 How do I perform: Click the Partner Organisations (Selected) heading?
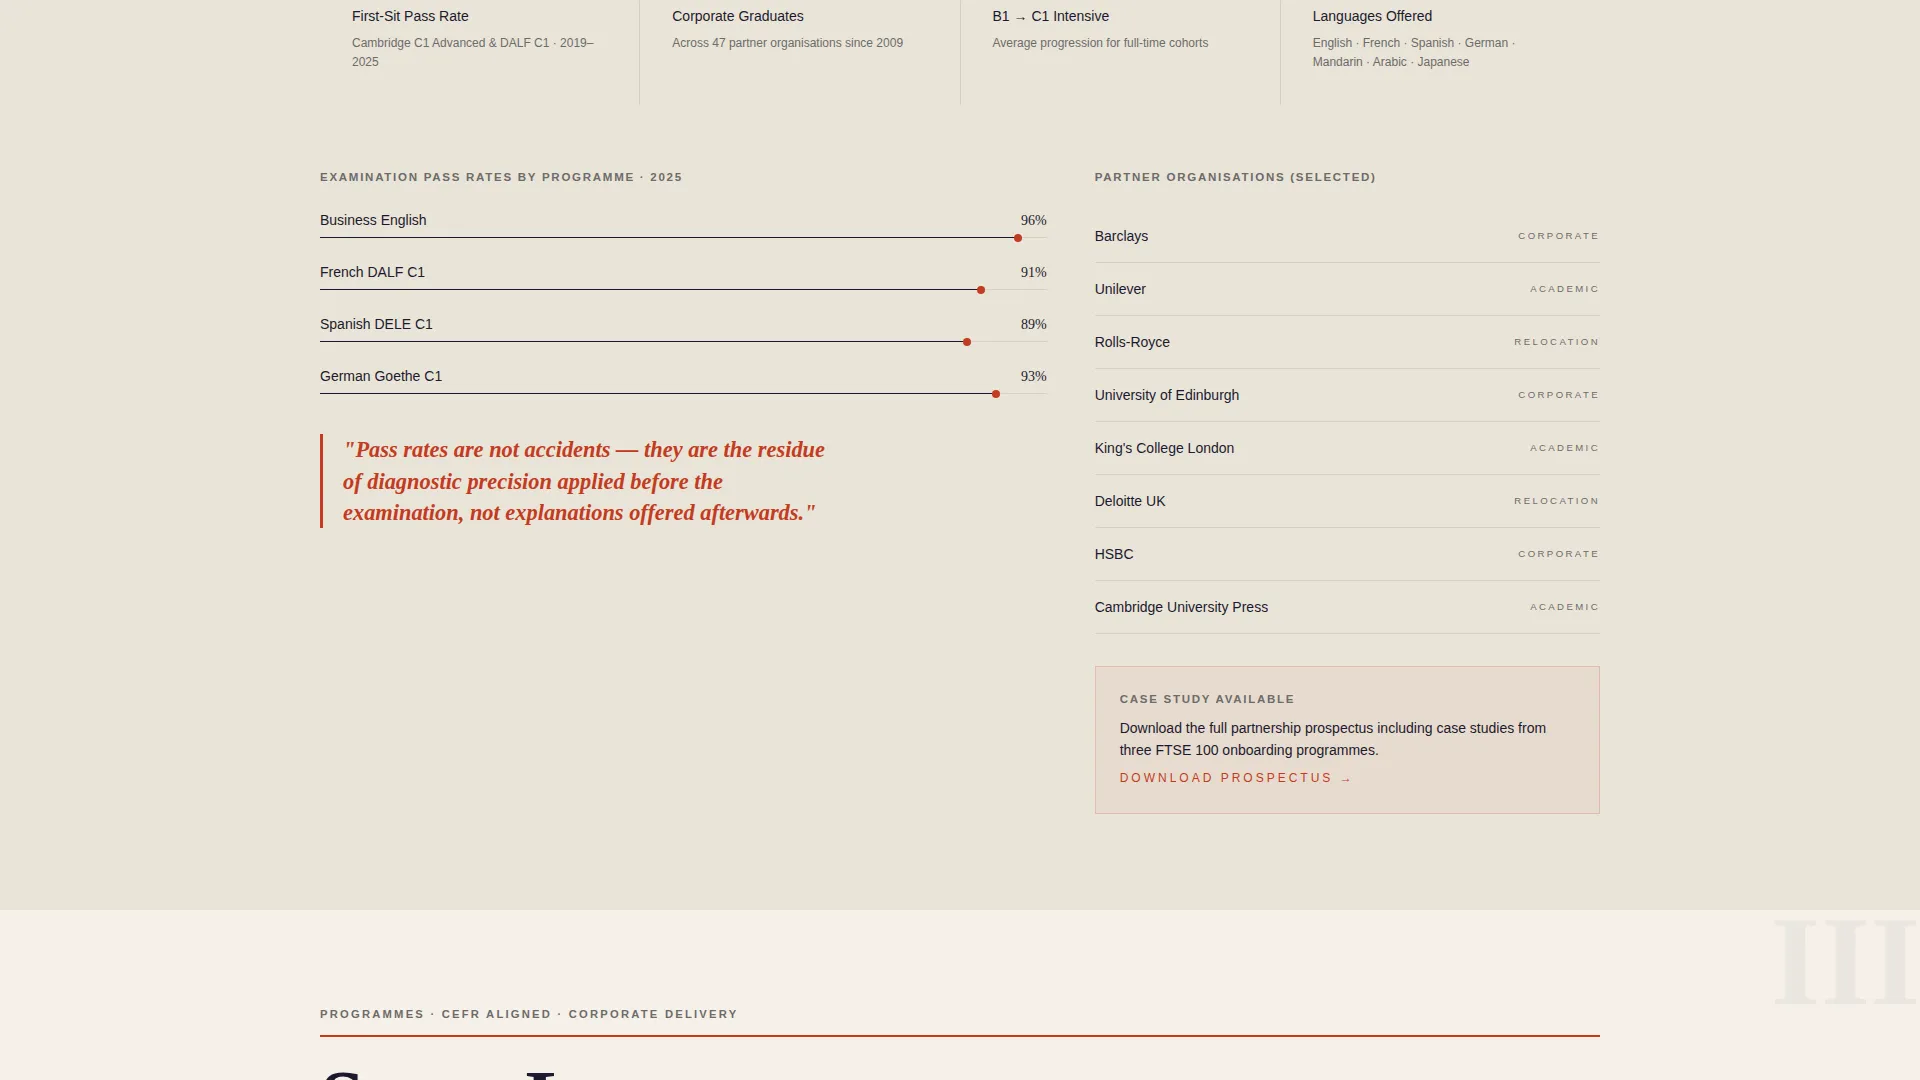coord(1235,177)
